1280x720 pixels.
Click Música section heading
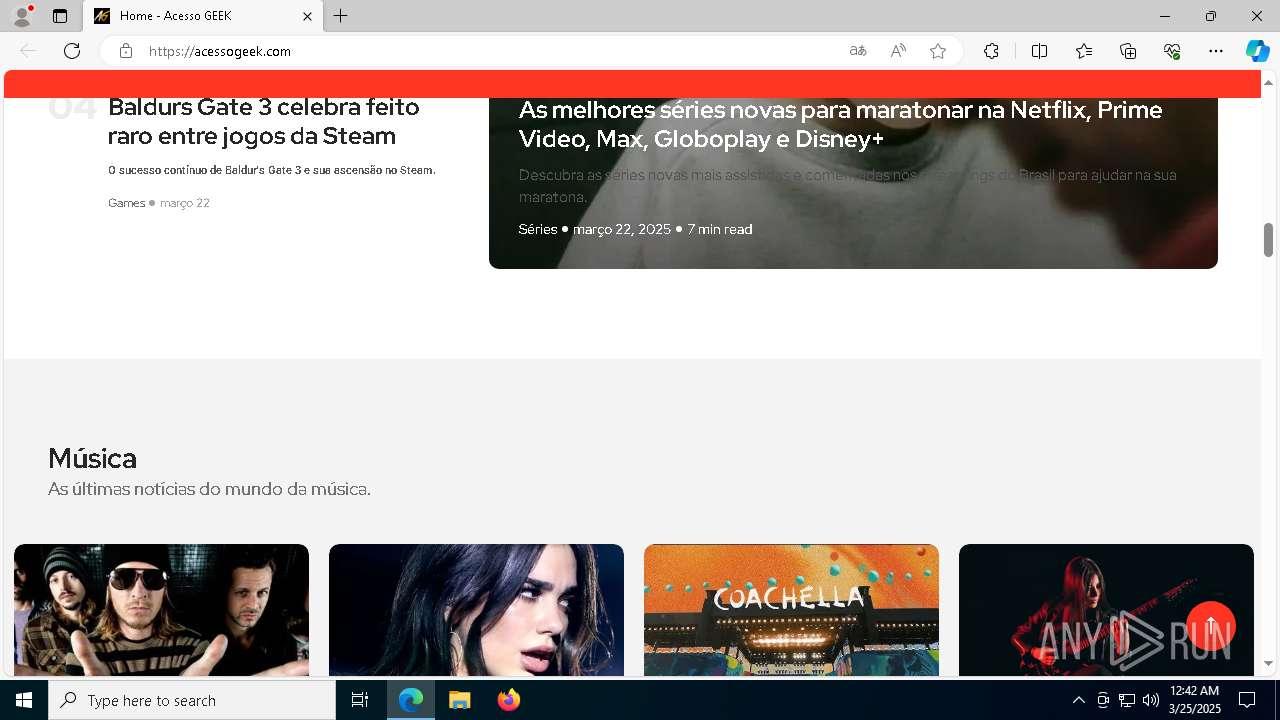click(x=92, y=458)
